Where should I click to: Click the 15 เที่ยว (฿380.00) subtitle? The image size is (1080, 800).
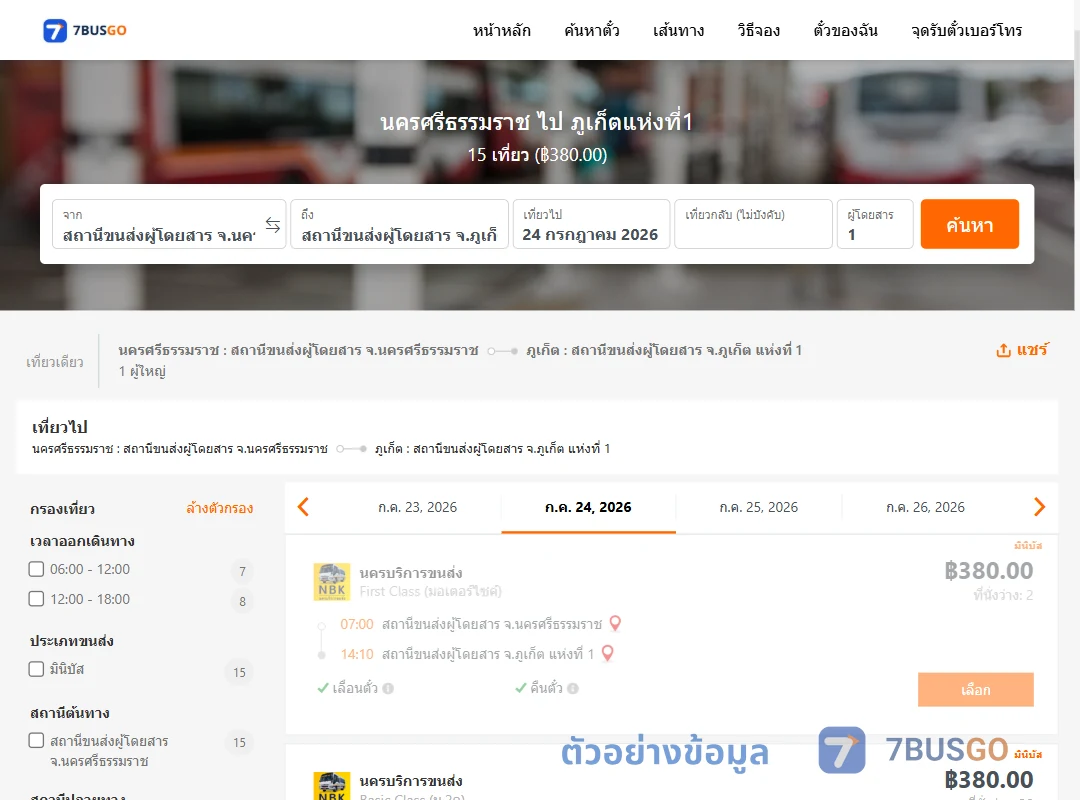[537, 154]
